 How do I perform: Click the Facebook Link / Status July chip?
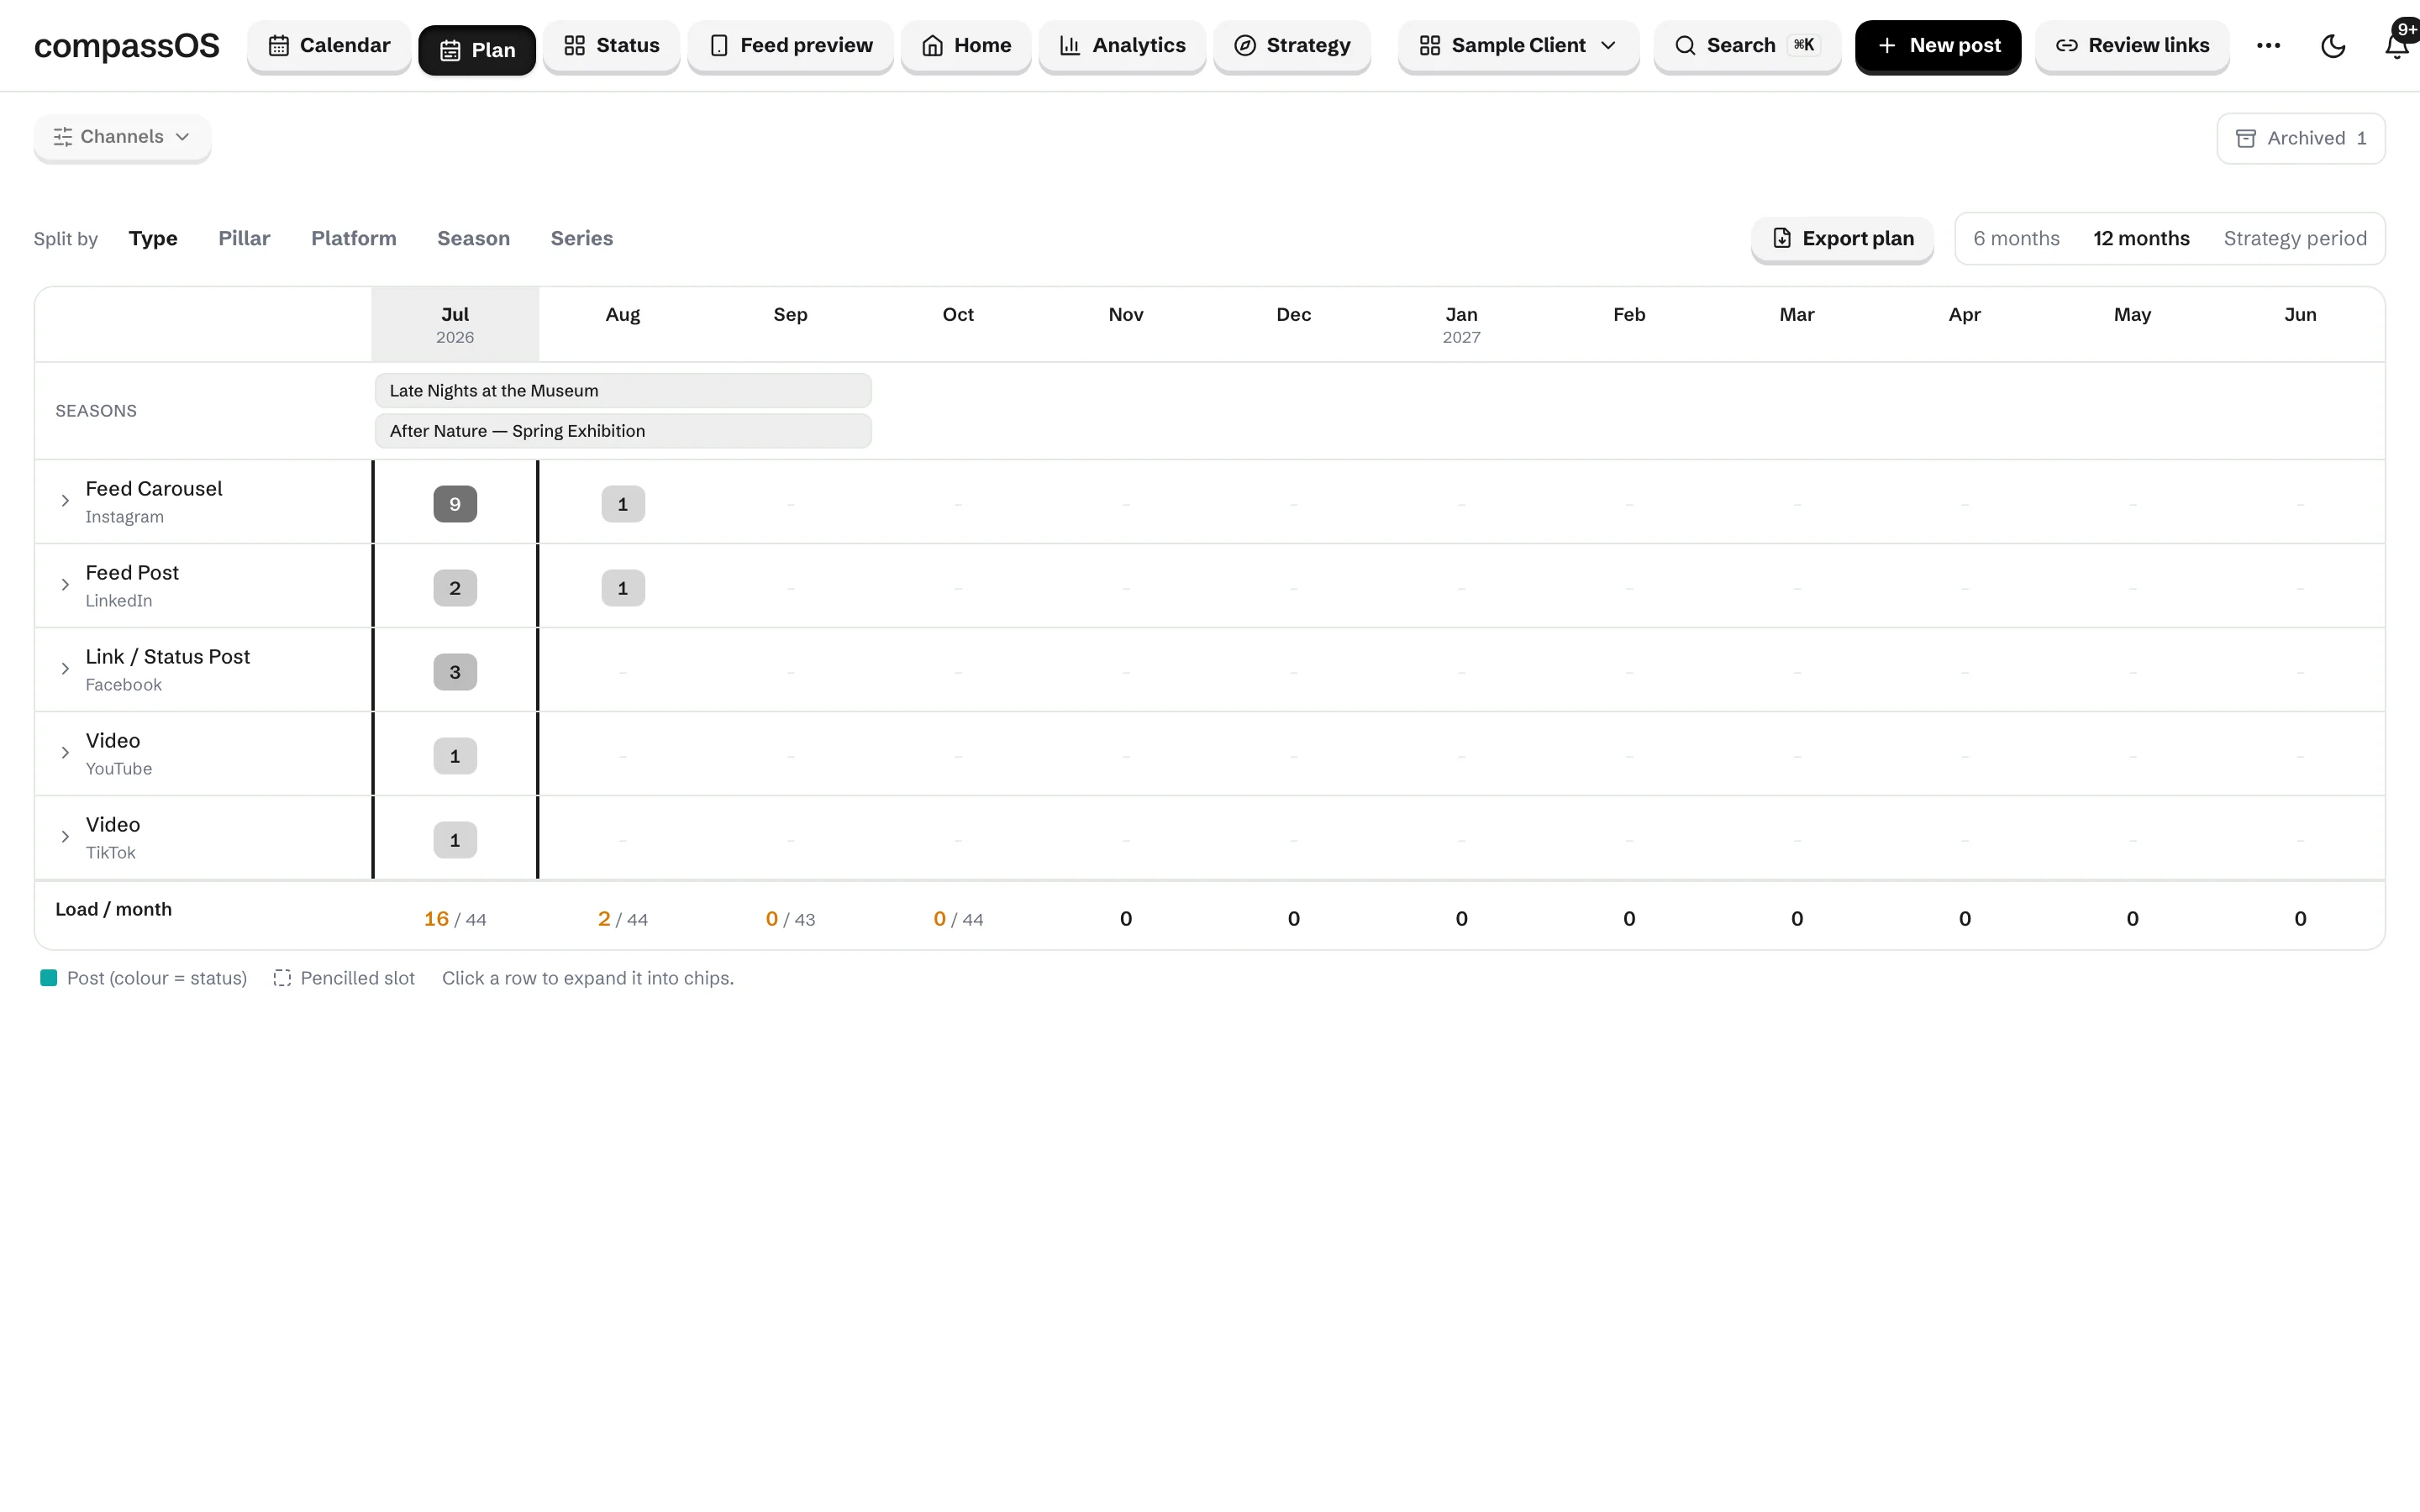tap(455, 672)
